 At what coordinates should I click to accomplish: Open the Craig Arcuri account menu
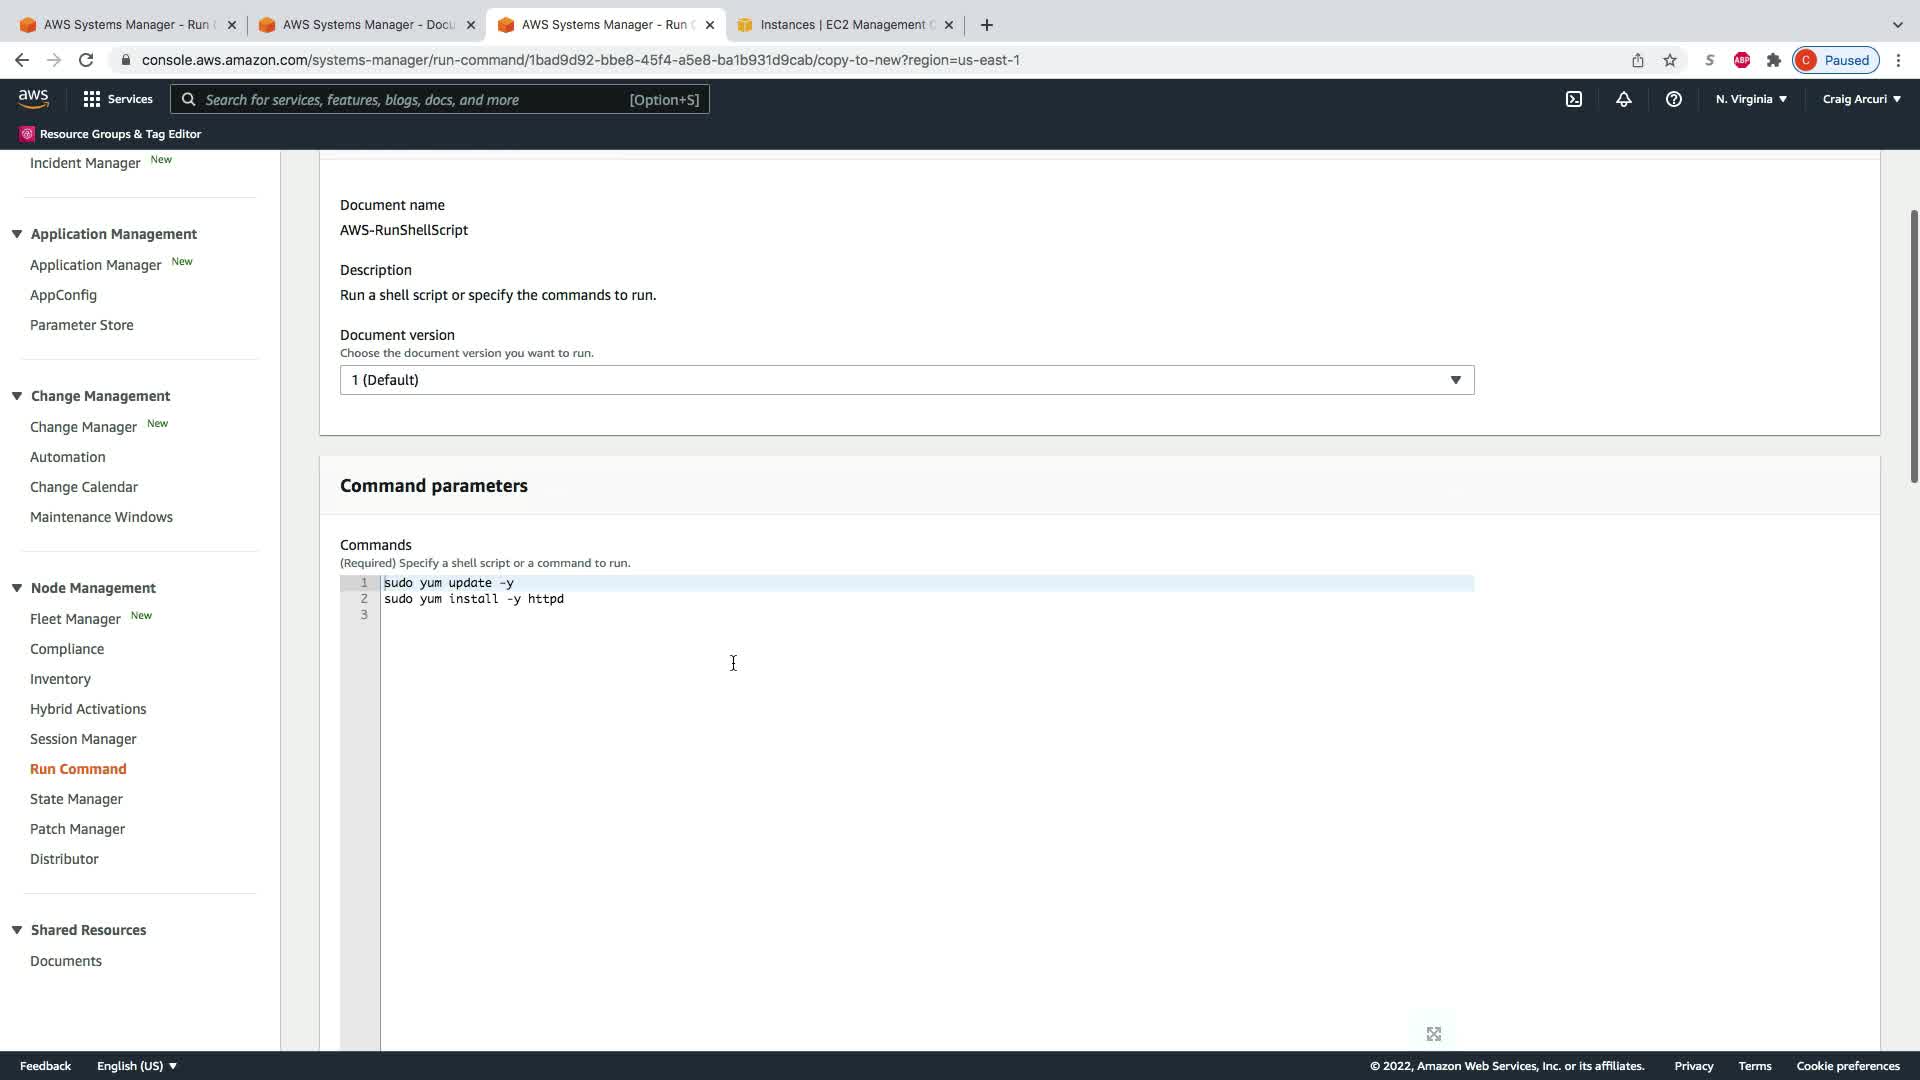(1861, 99)
